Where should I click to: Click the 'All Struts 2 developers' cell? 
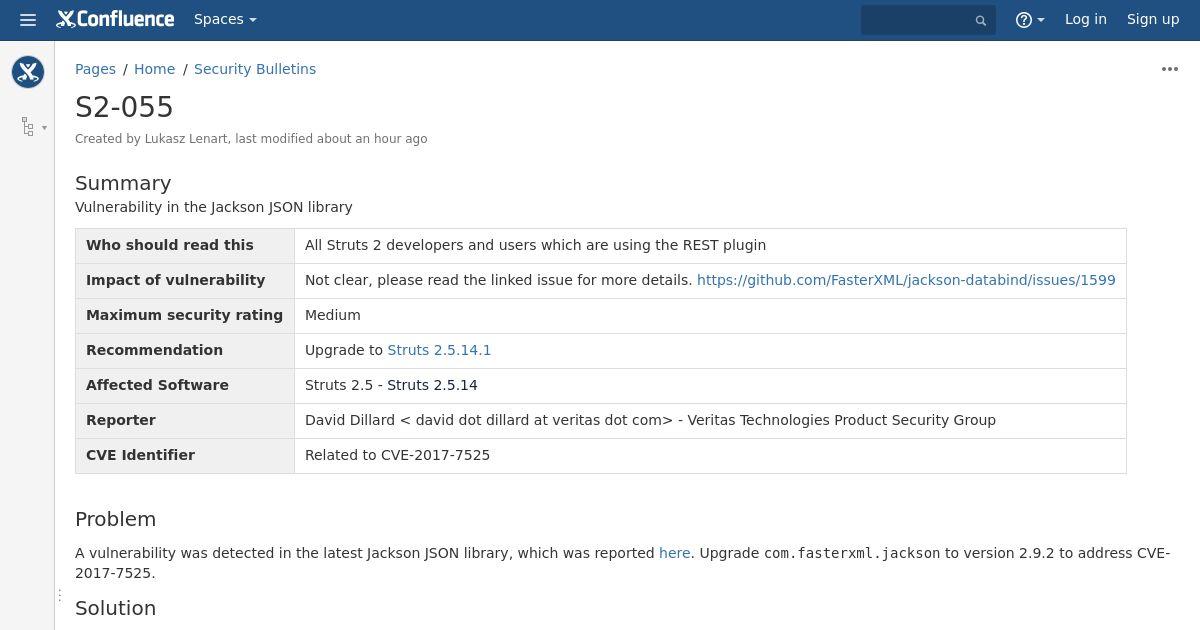(710, 246)
